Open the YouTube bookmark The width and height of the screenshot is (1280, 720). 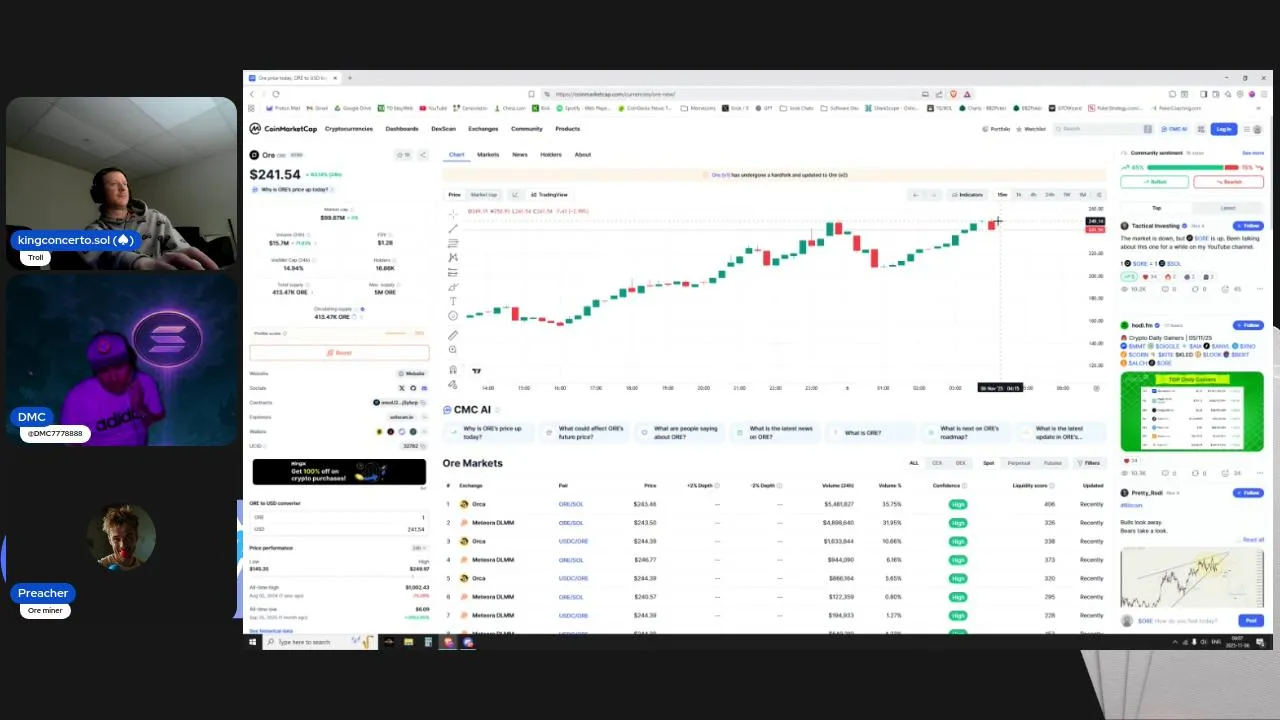(433, 108)
